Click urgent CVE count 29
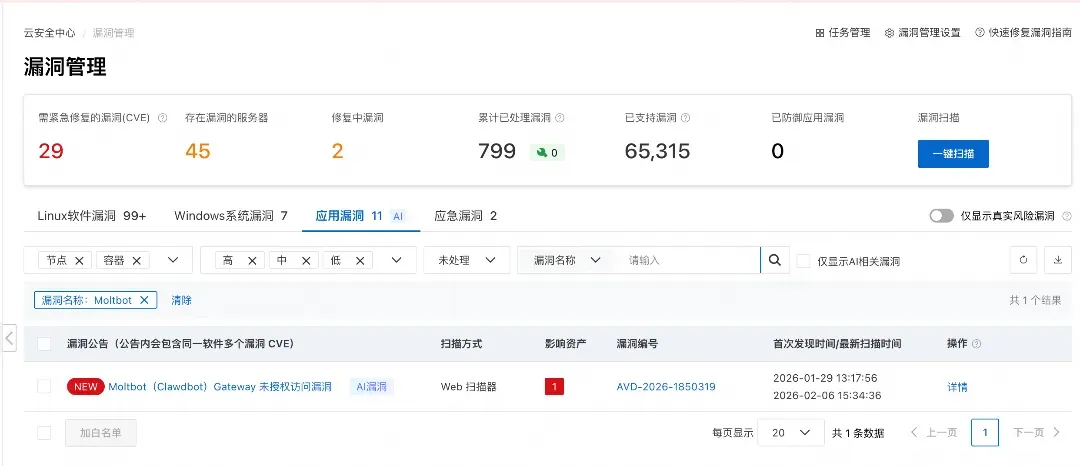The image size is (1080, 466). 51,151
